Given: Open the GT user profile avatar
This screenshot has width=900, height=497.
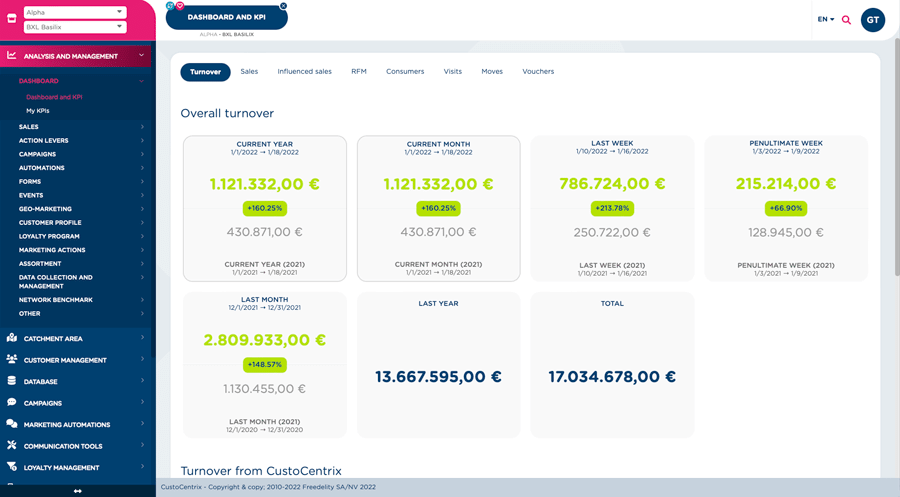Looking at the screenshot, I should pos(872,20).
